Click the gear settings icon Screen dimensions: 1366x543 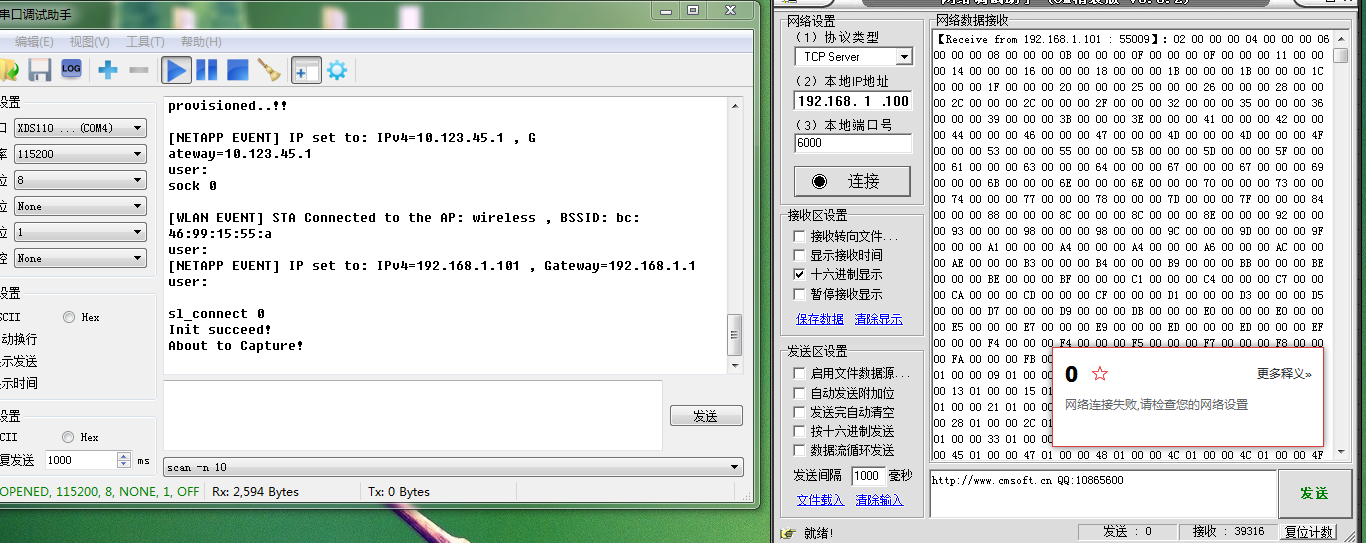[337, 70]
